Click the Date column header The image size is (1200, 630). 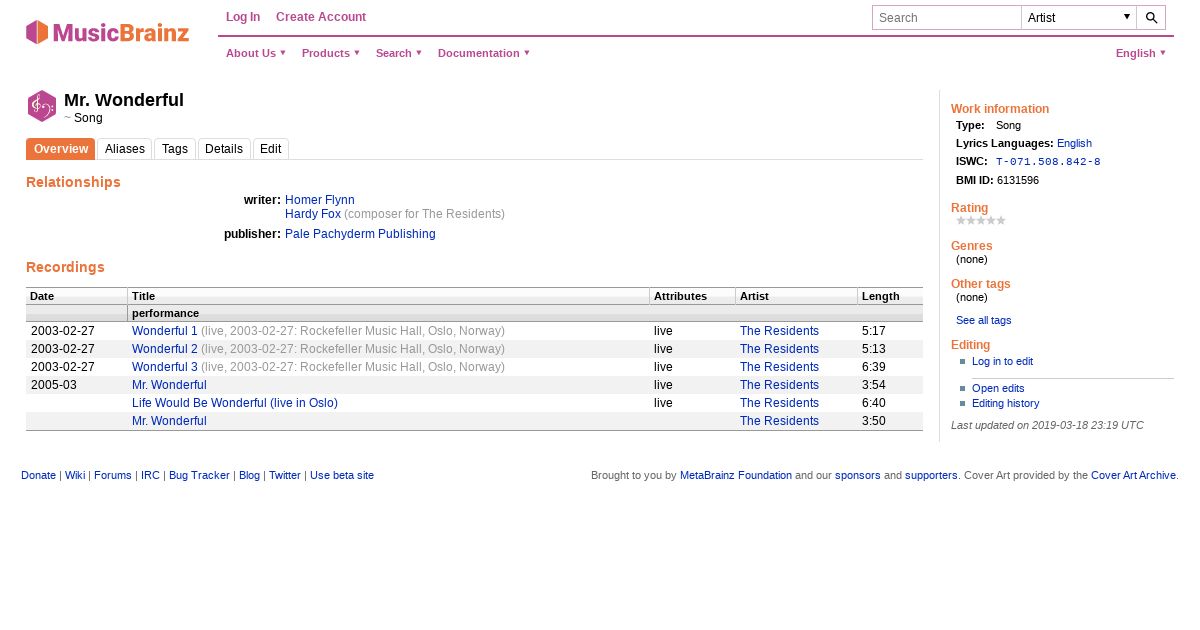pyautogui.click(x=77, y=296)
